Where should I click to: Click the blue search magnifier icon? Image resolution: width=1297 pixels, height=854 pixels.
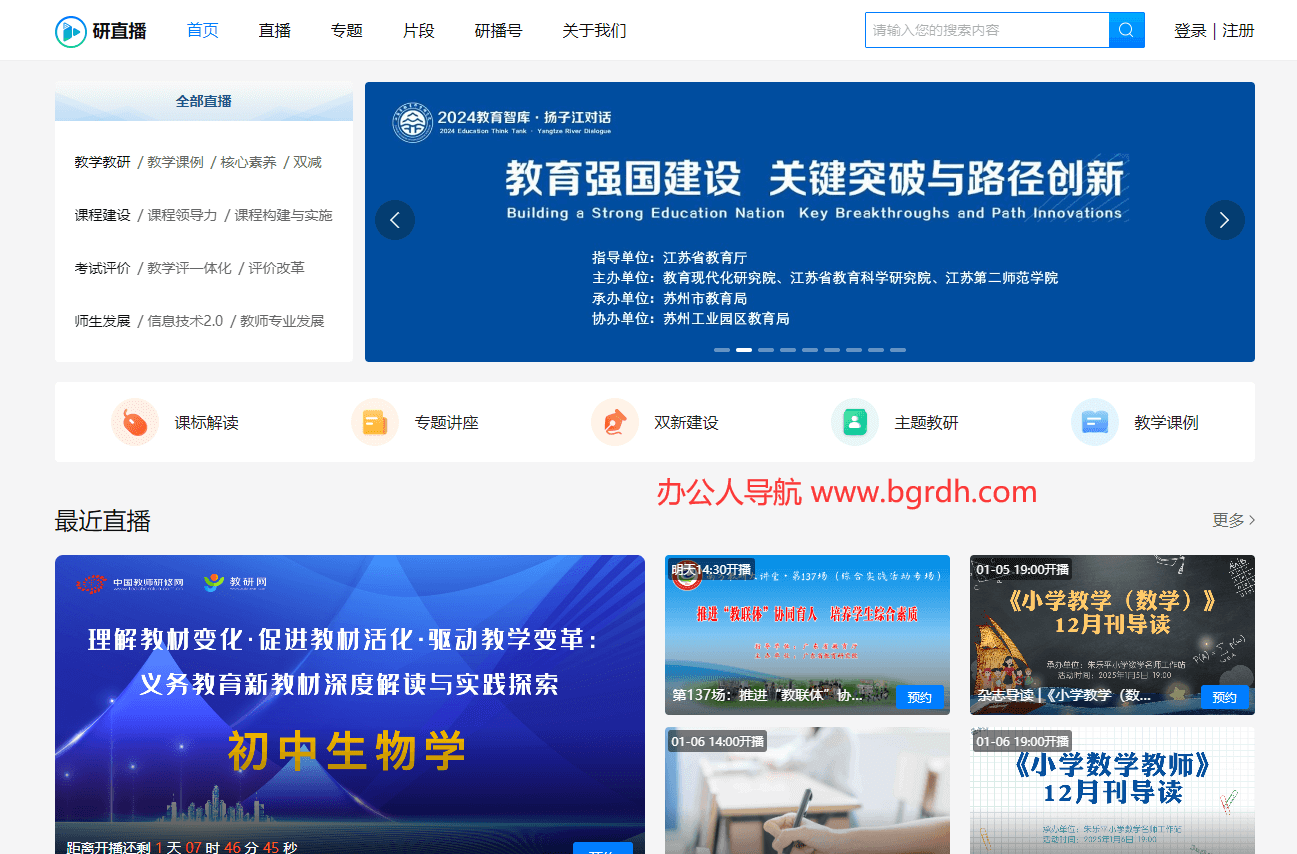pos(1126,30)
